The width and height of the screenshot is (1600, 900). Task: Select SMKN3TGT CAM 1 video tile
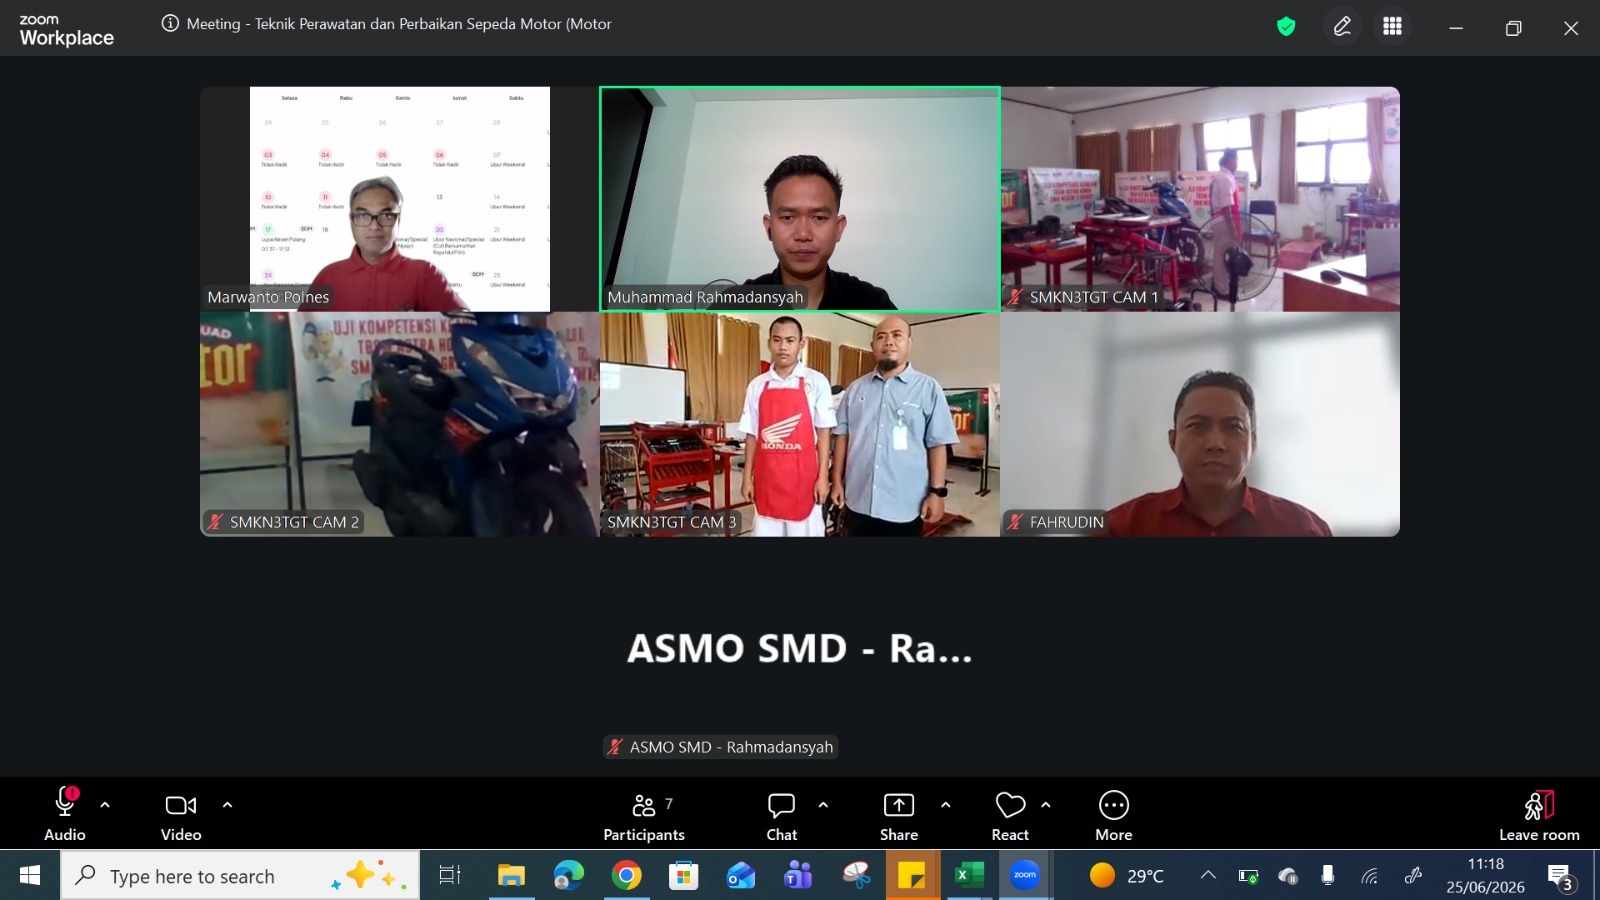tap(1200, 199)
